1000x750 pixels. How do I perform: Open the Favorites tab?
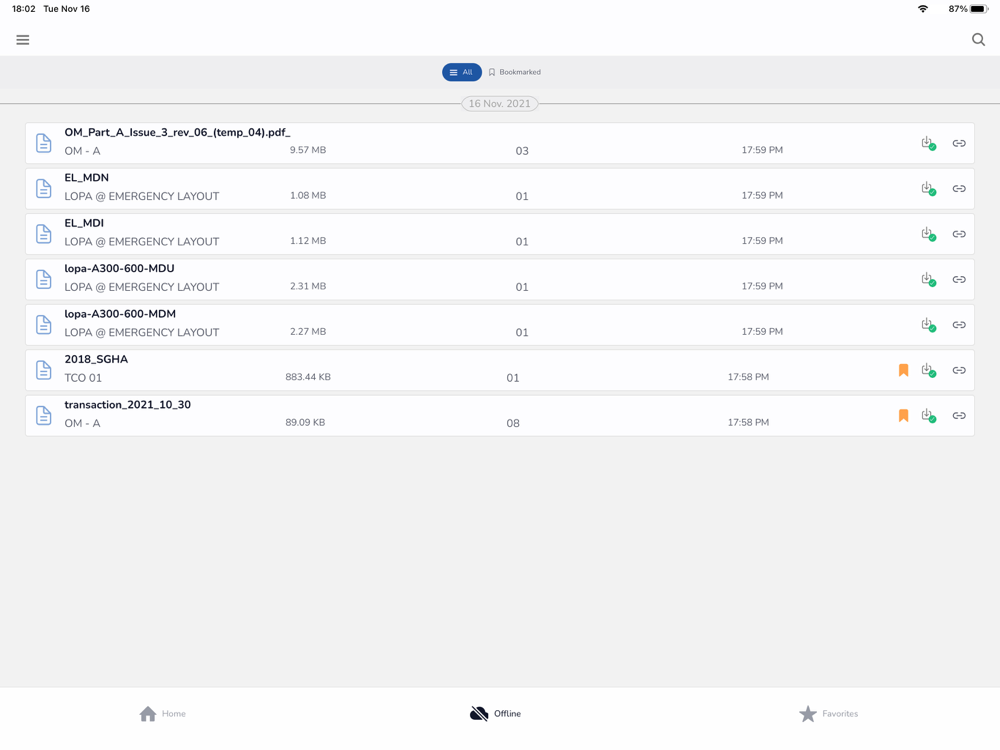(x=828, y=714)
